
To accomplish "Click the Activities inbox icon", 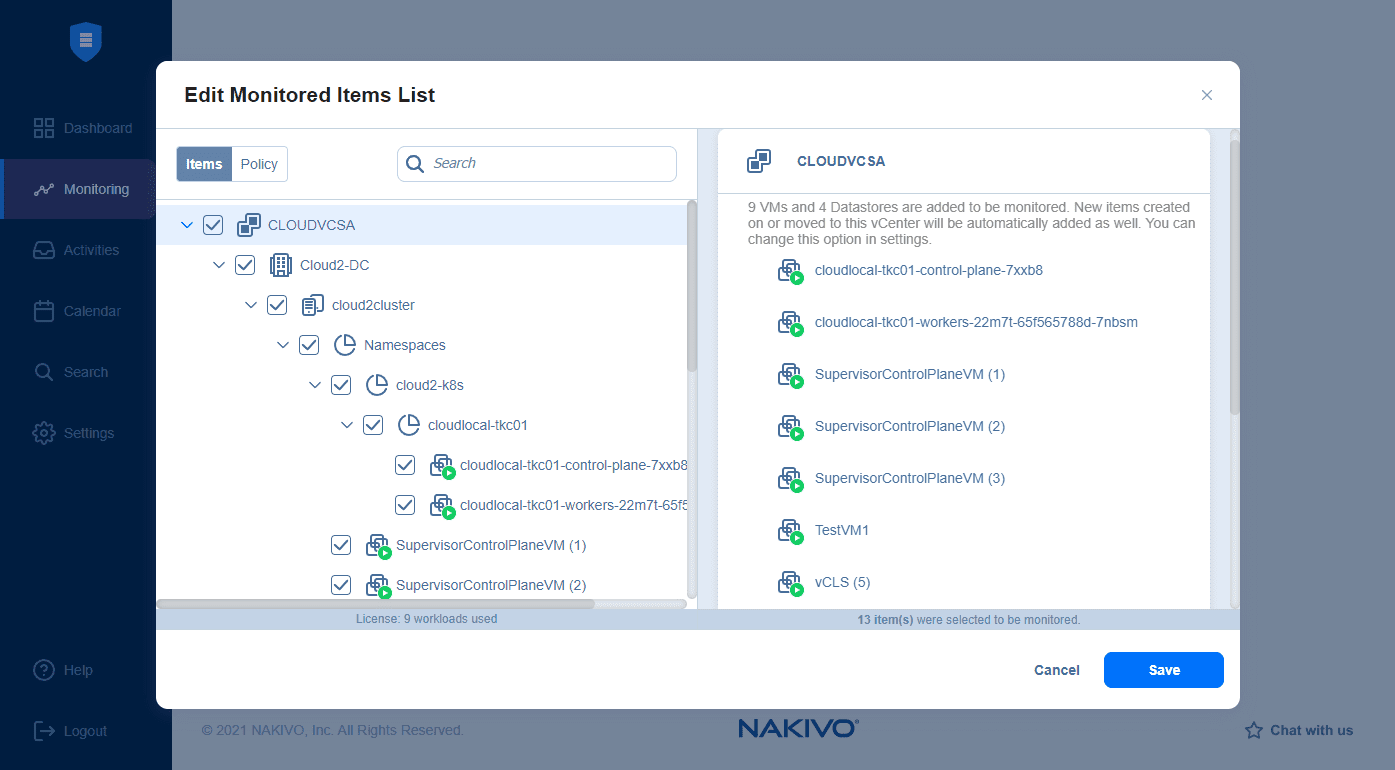I will (44, 250).
